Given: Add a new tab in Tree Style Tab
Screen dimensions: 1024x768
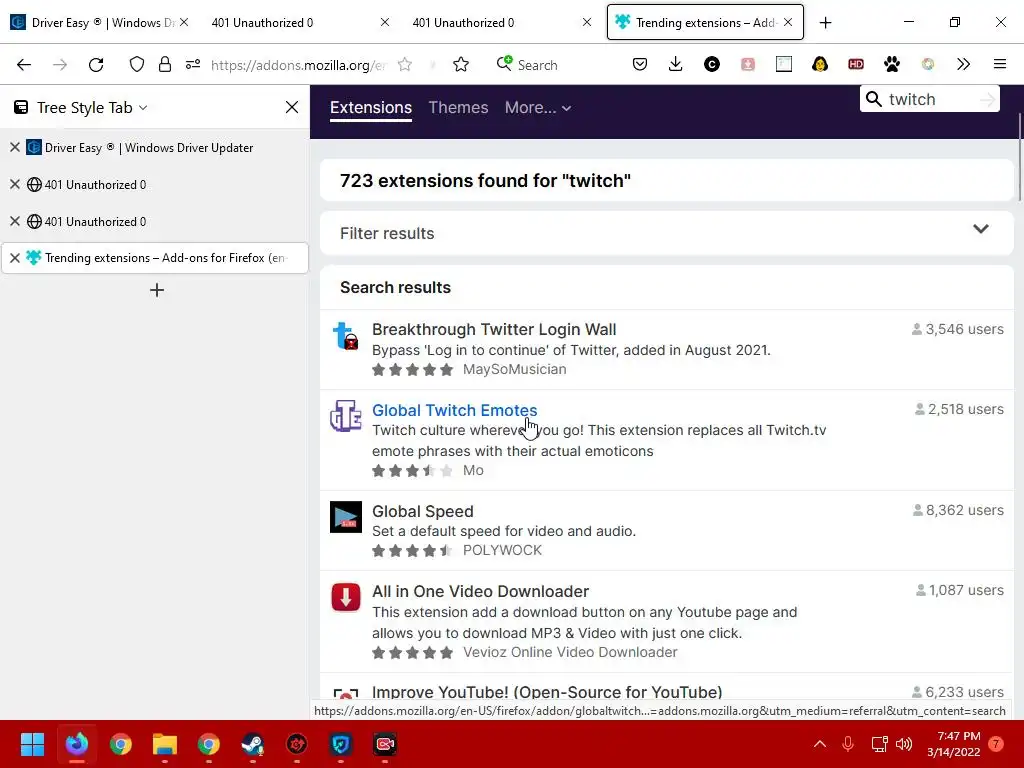Looking at the screenshot, I should [157, 290].
